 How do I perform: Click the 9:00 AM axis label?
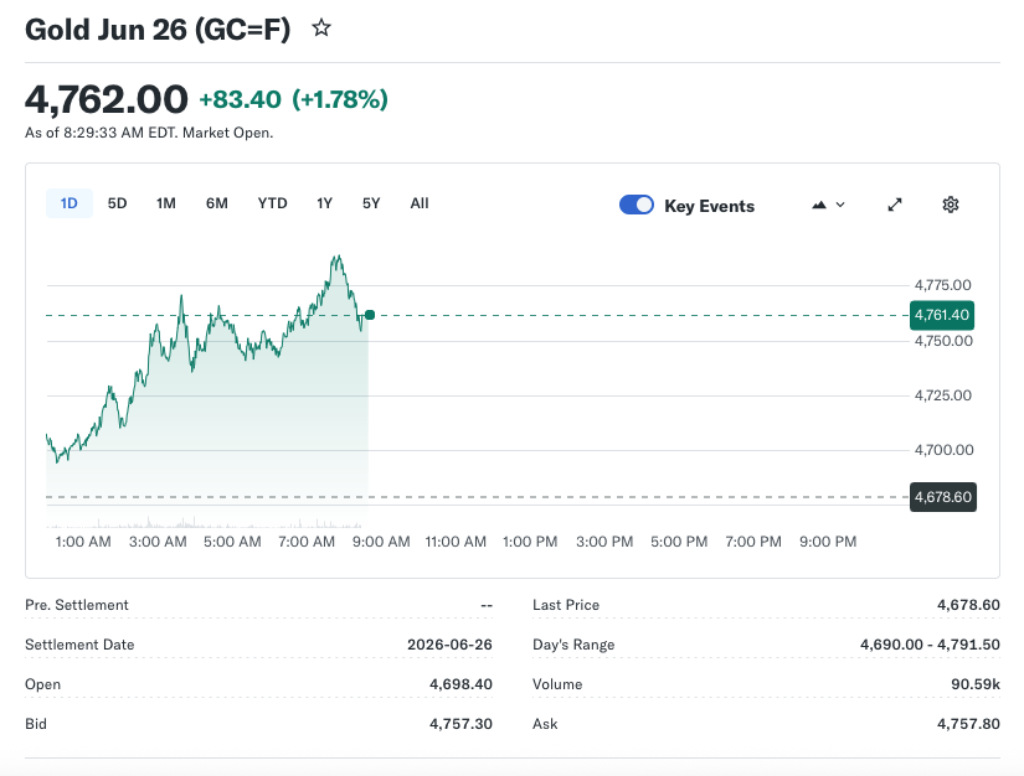click(x=381, y=541)
